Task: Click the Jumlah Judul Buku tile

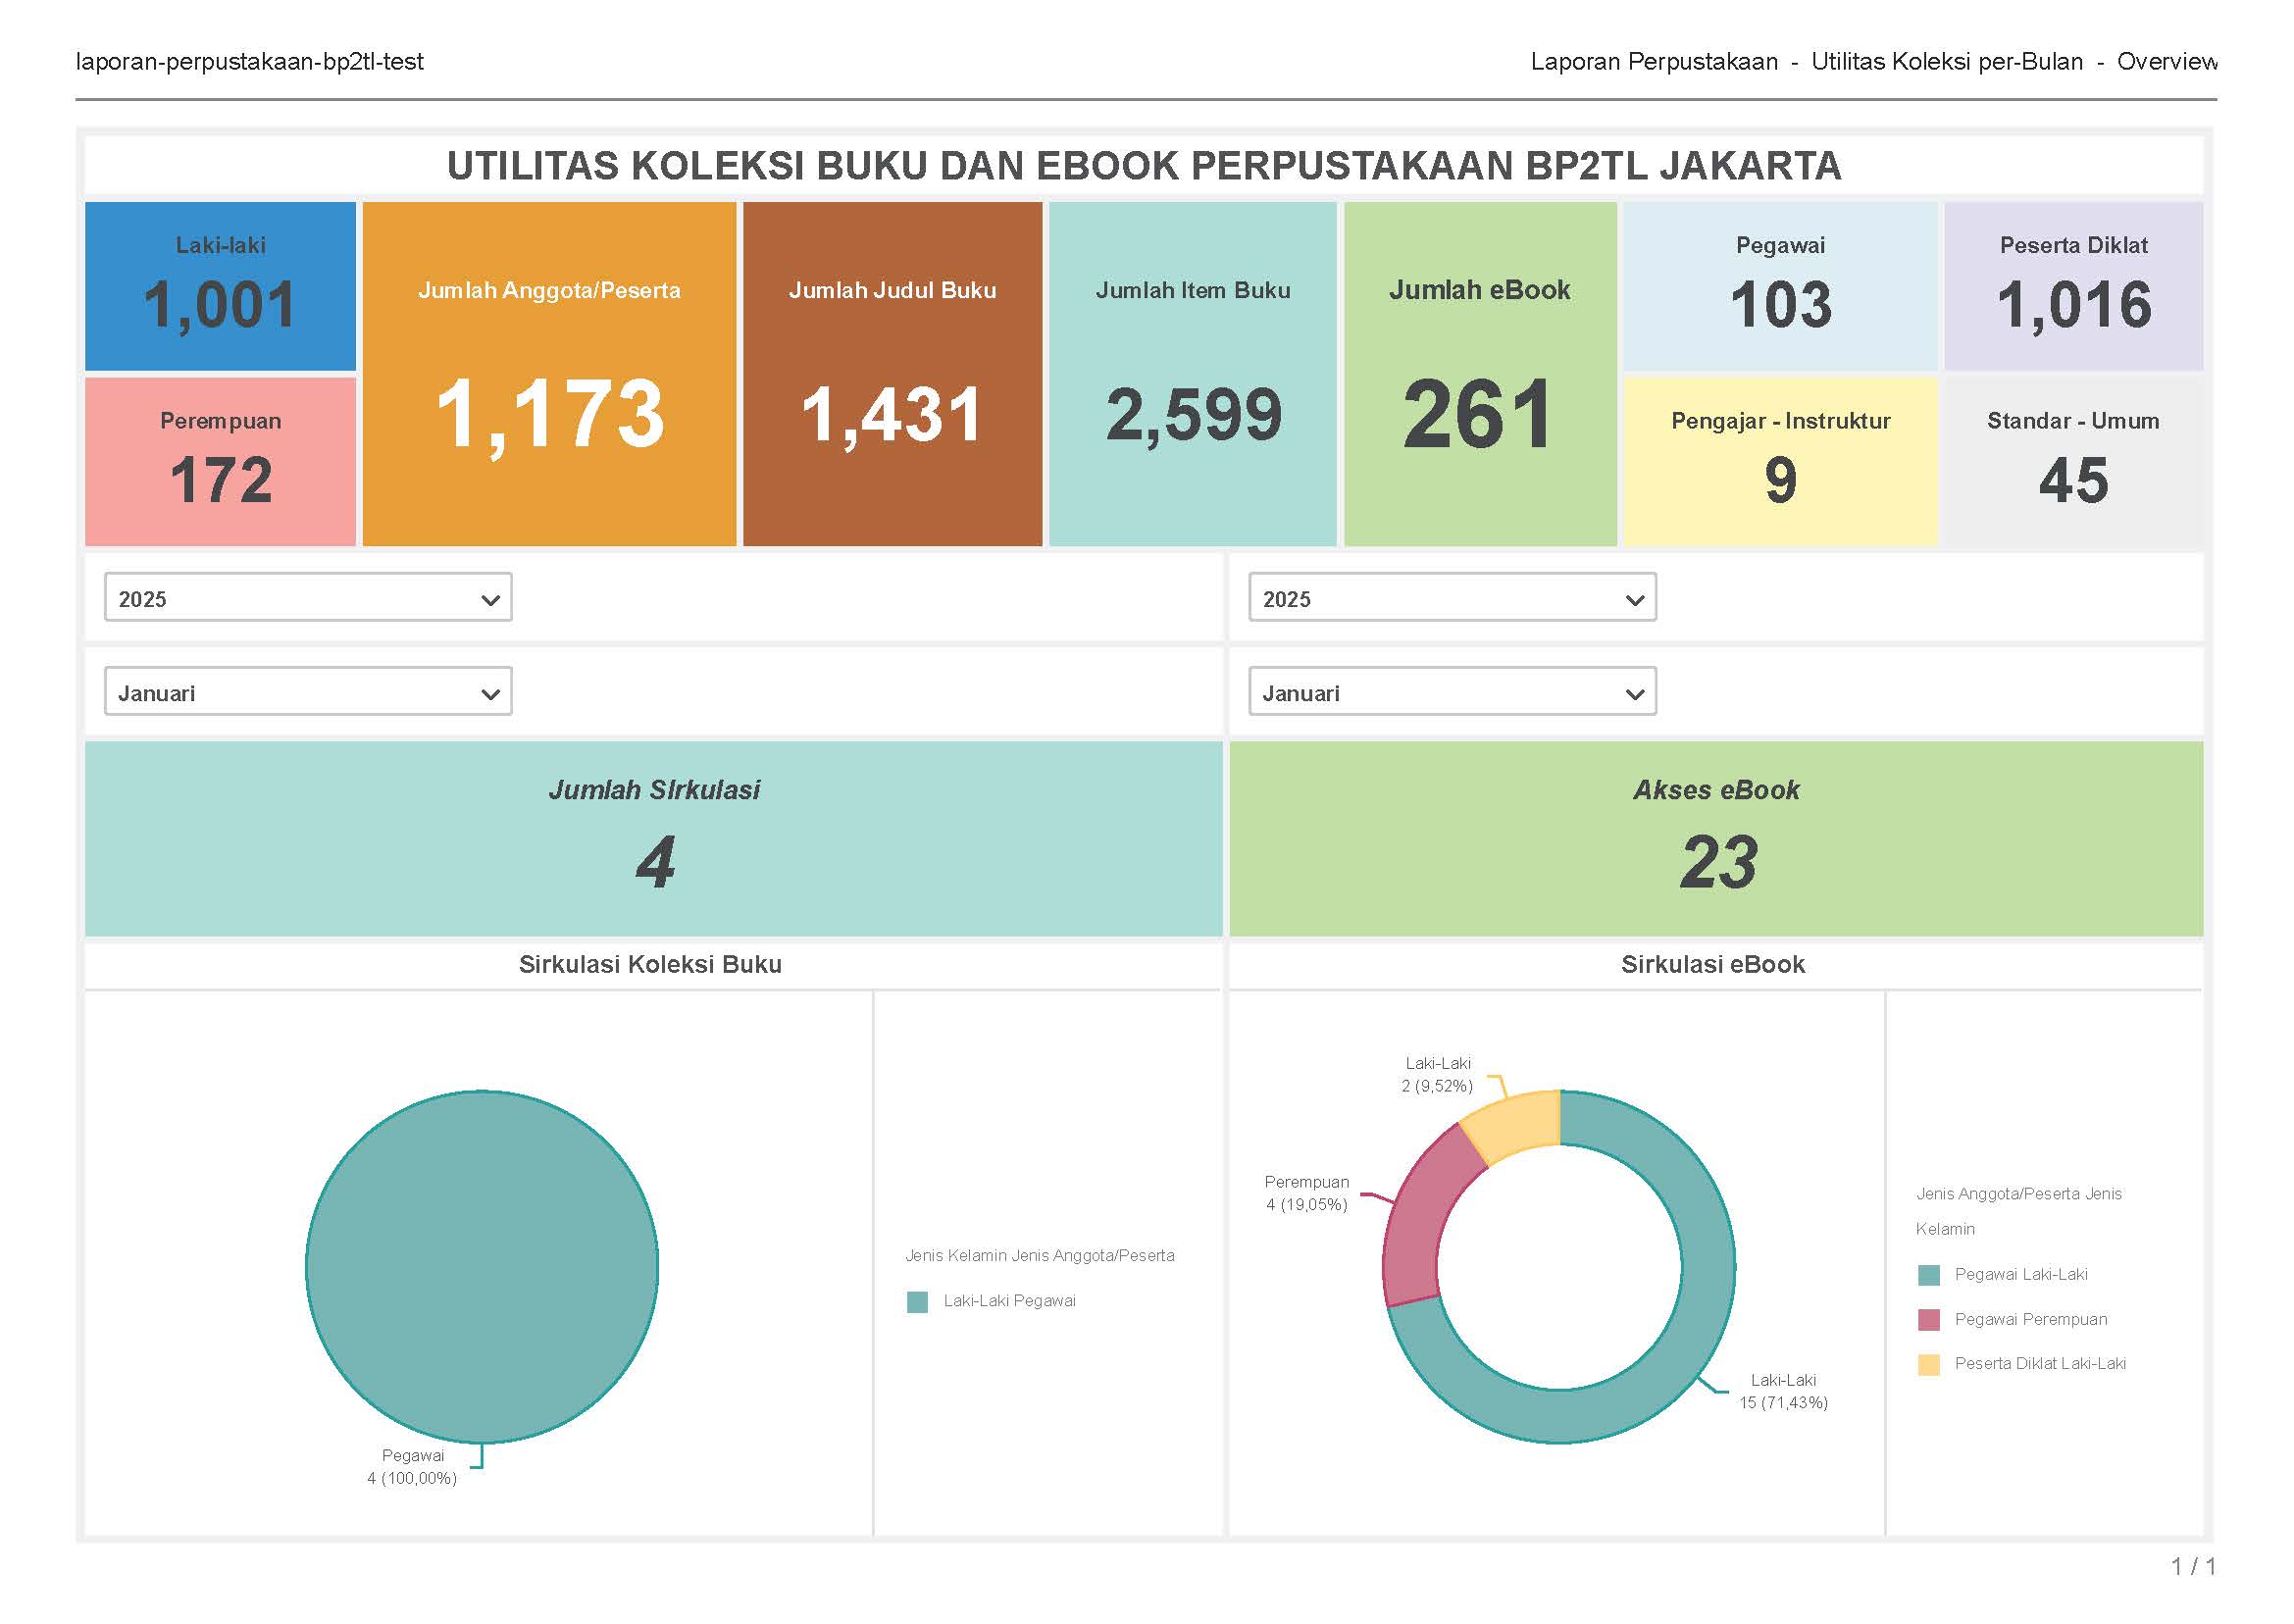Action: tap(892, 373)
